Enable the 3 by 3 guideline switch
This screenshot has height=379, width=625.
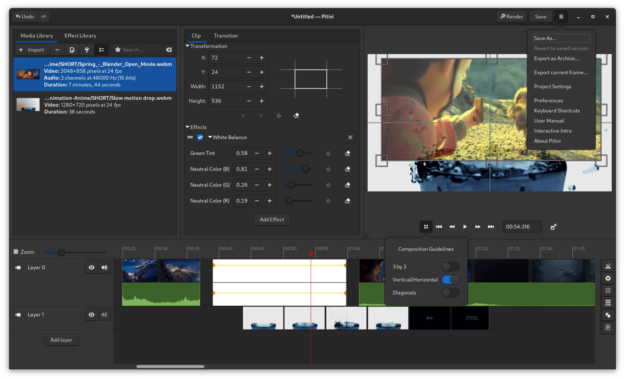(x=450, y=267)
